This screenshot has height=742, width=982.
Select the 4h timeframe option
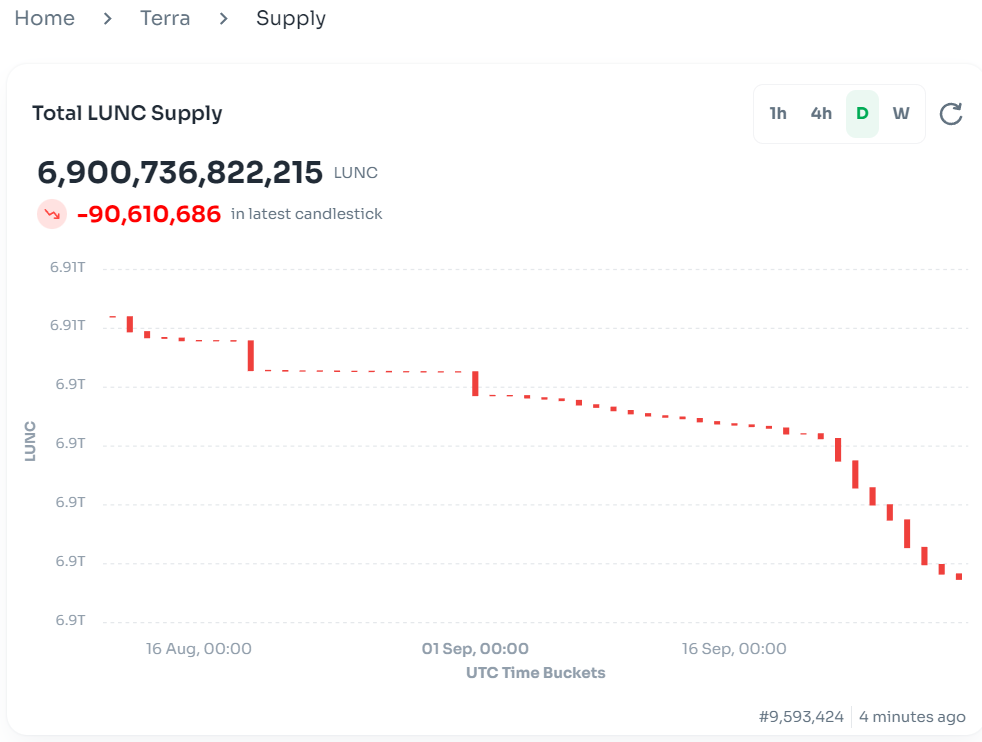tap(821, 114)
